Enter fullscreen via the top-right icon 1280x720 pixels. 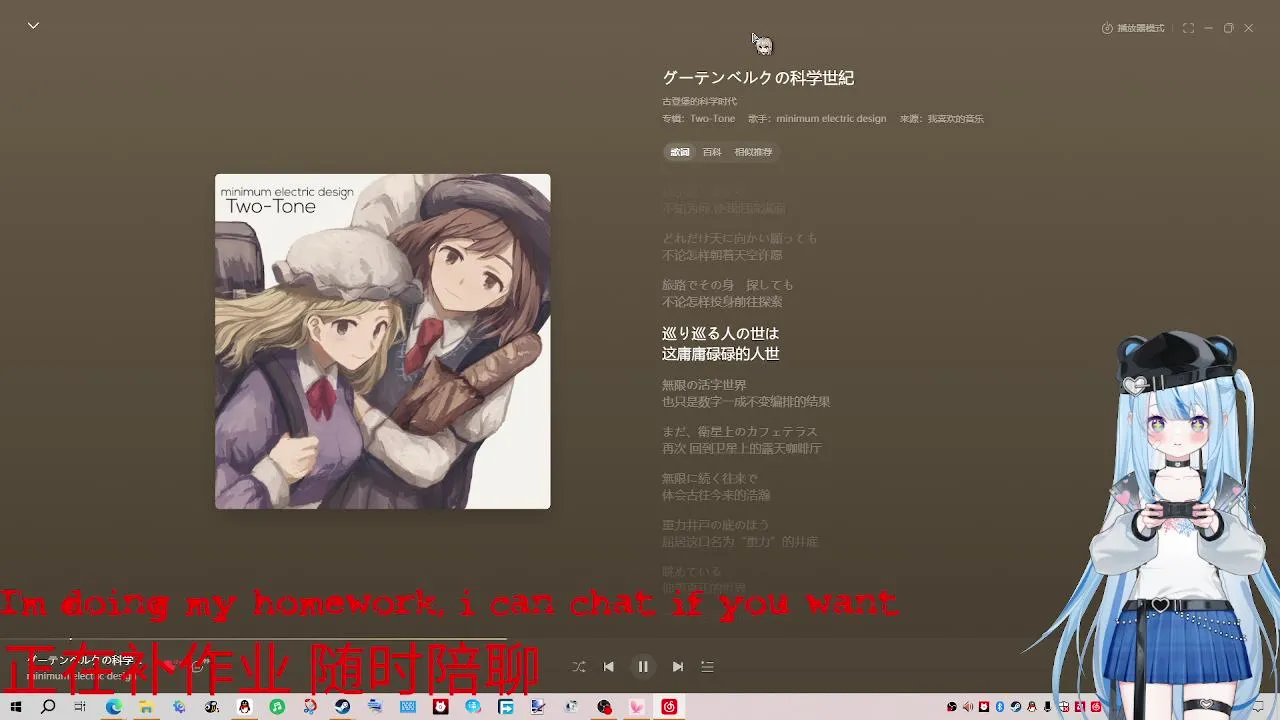pyautogui.click(x=1188, y=28)
